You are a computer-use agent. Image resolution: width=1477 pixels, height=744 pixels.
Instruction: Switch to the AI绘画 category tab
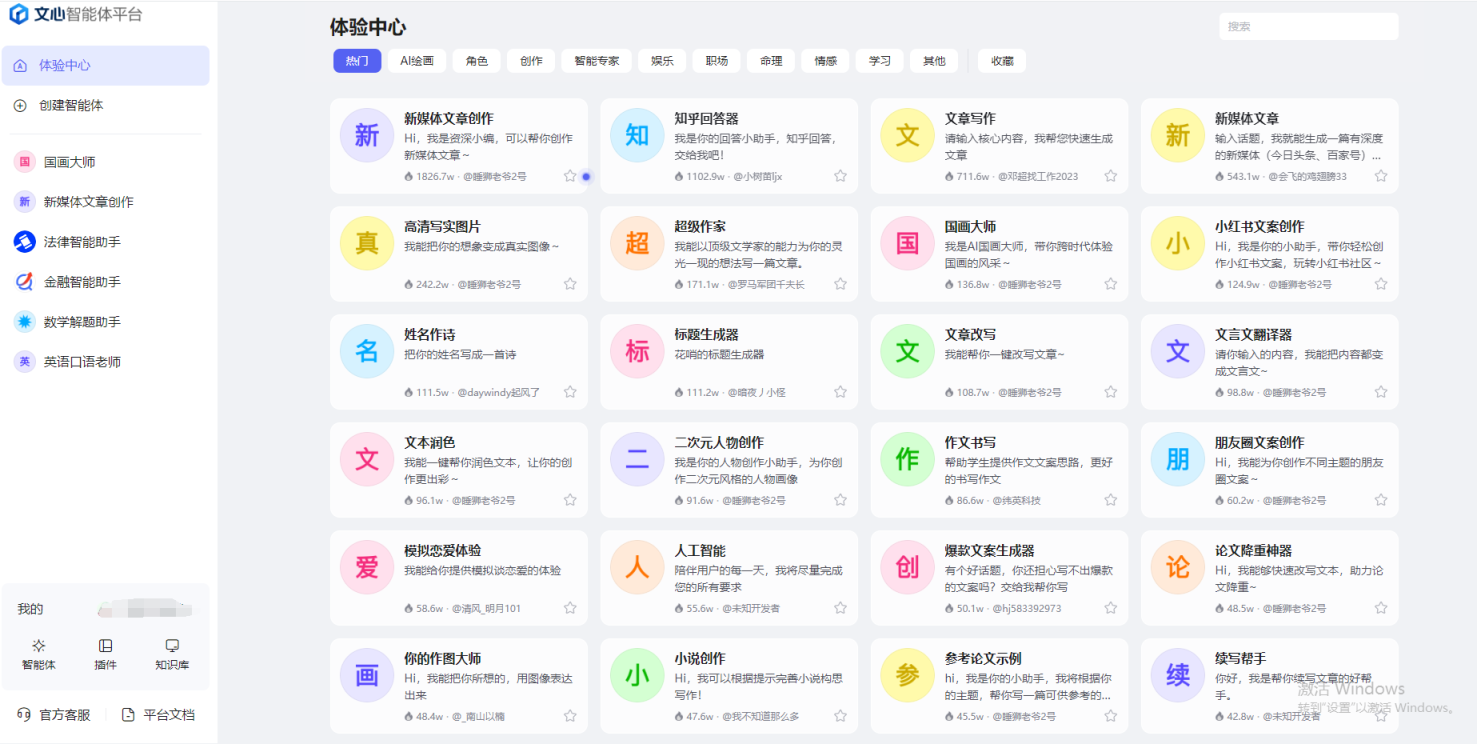coord(415,60)
